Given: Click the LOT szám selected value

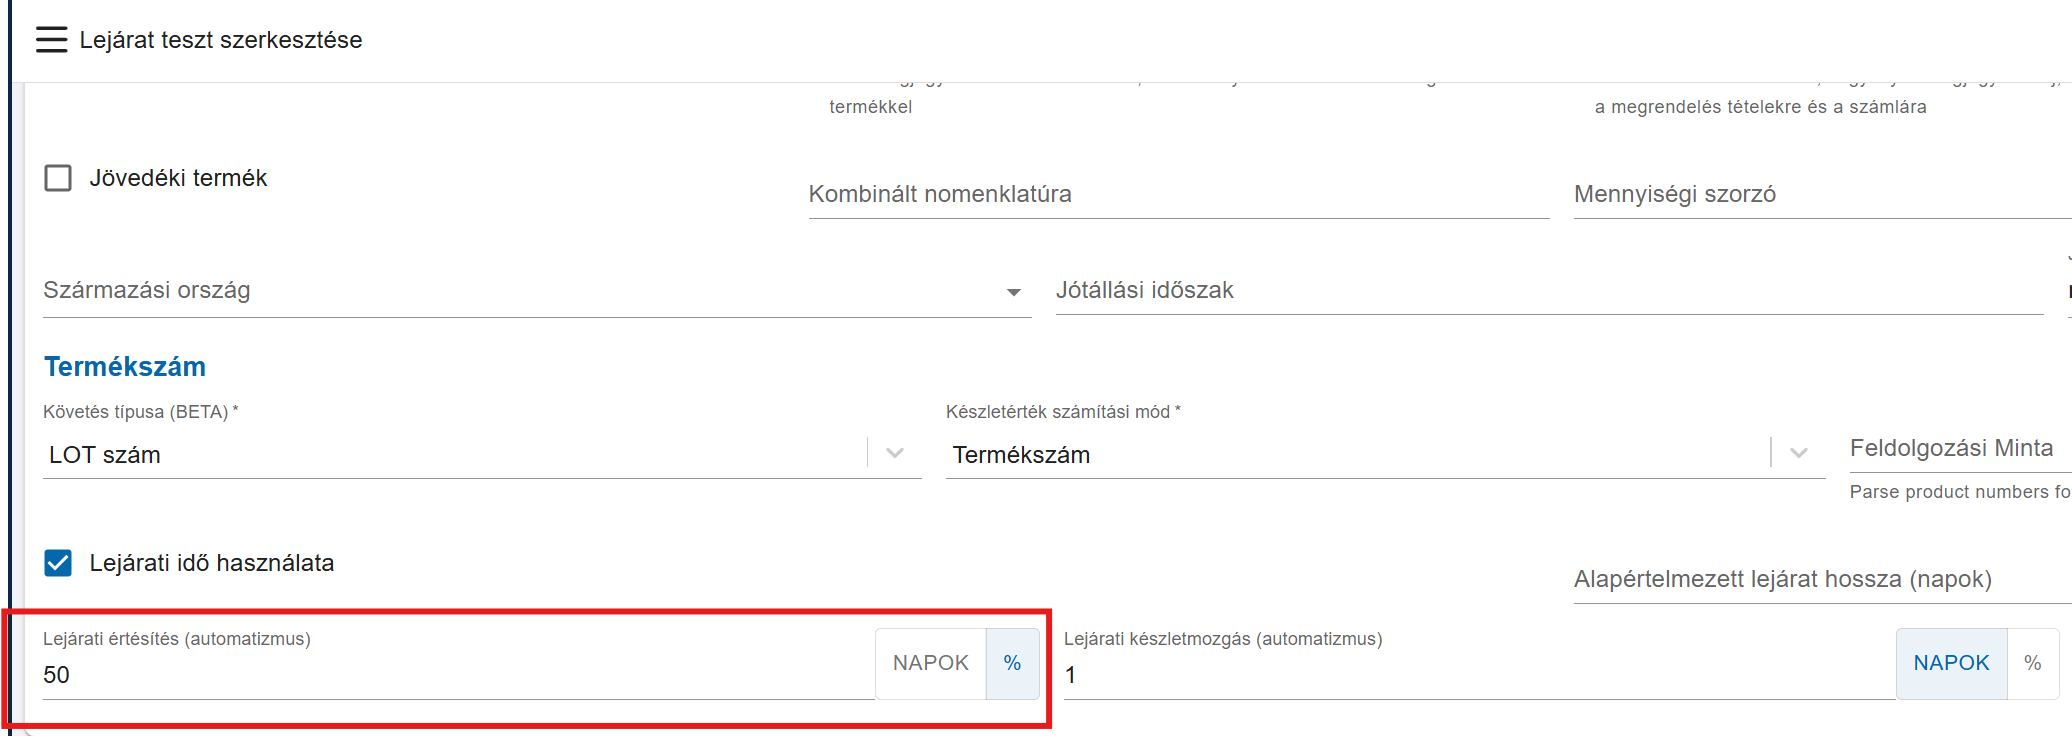Looking at the screenshot, I should pos(105,455).
